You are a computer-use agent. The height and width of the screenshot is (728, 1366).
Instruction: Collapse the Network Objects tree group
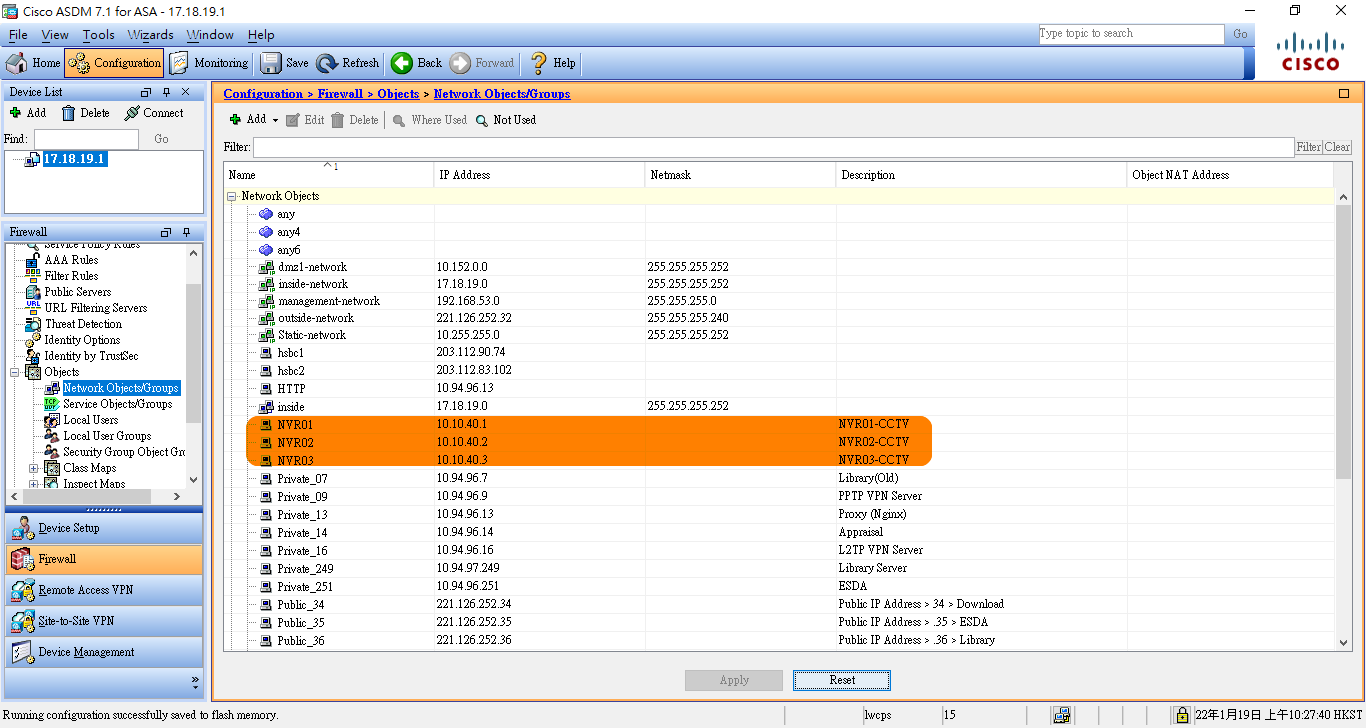tap(232, 197)
